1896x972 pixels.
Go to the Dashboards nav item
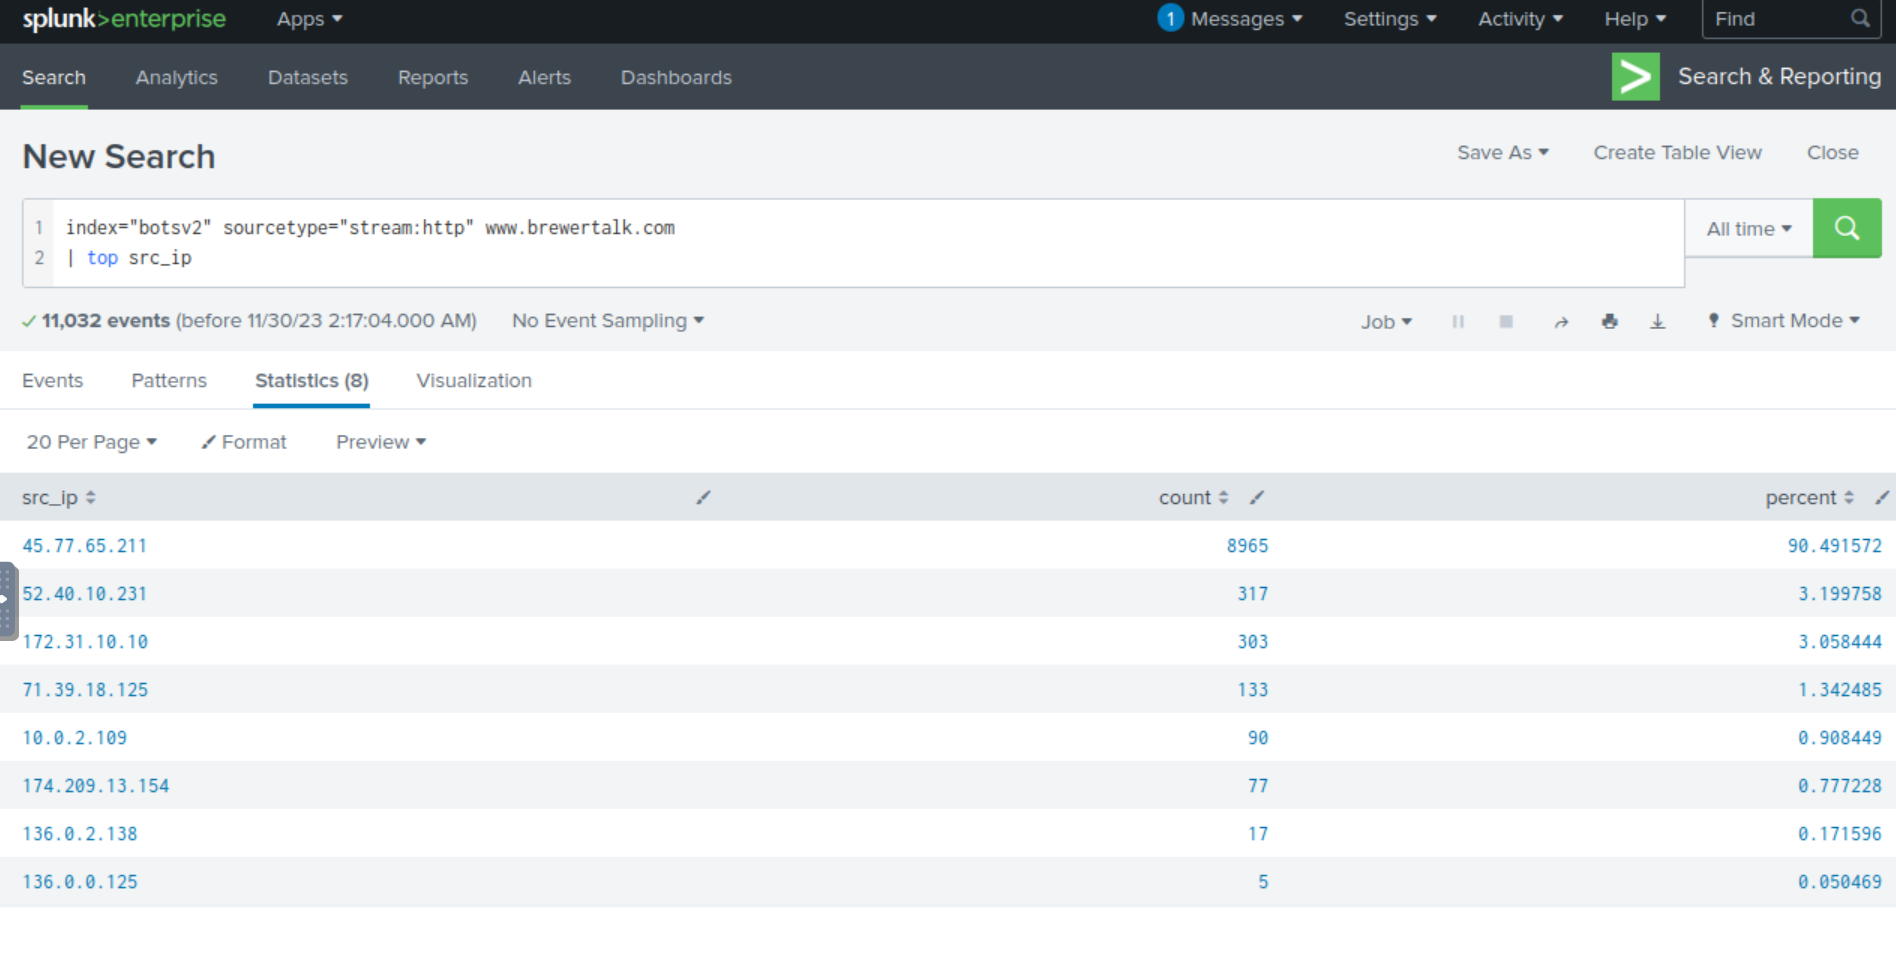(676, 77)
